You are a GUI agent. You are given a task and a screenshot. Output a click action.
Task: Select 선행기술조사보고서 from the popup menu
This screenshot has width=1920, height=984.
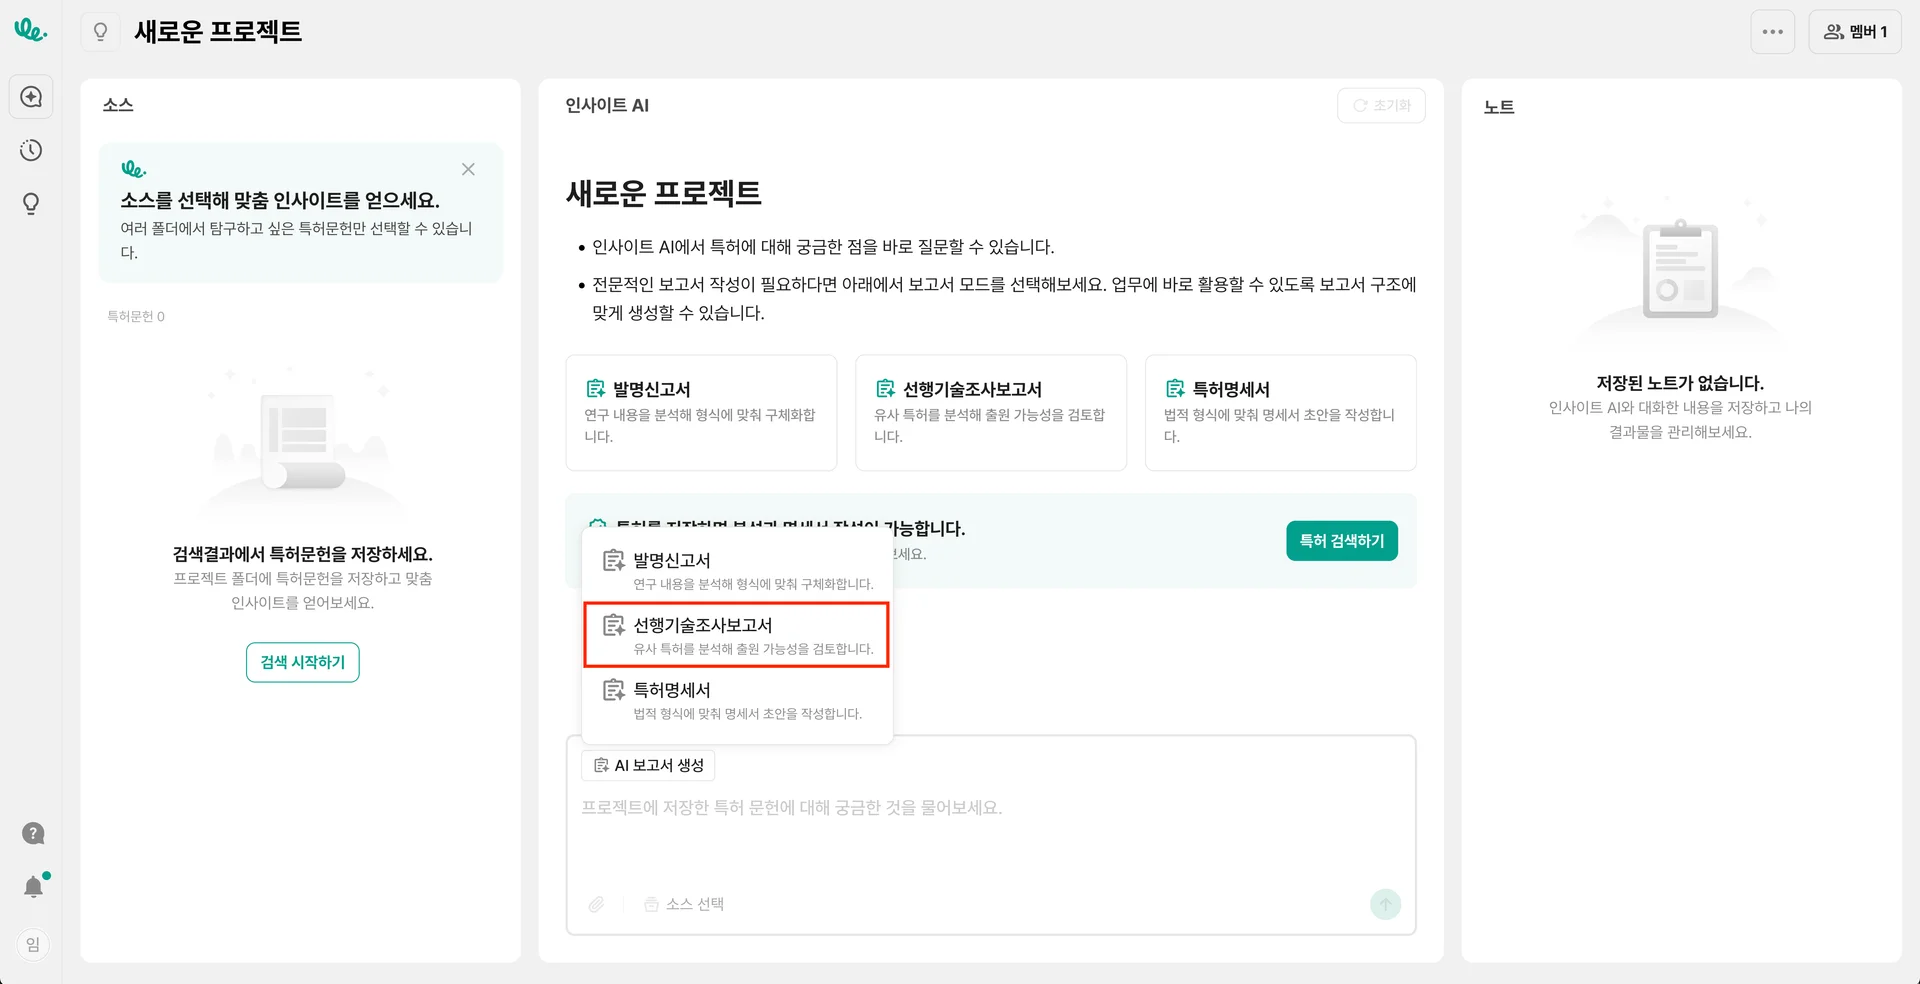click(736, 635)
